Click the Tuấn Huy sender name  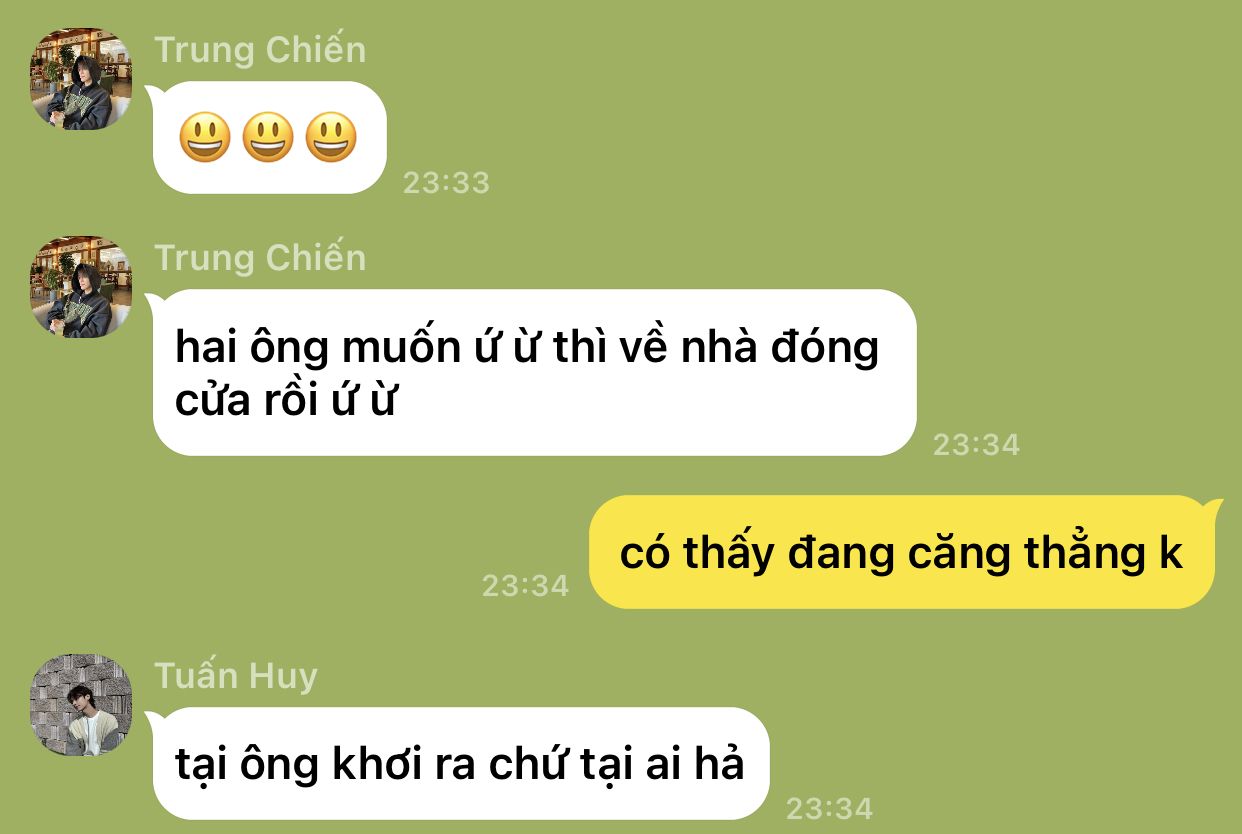236,676
